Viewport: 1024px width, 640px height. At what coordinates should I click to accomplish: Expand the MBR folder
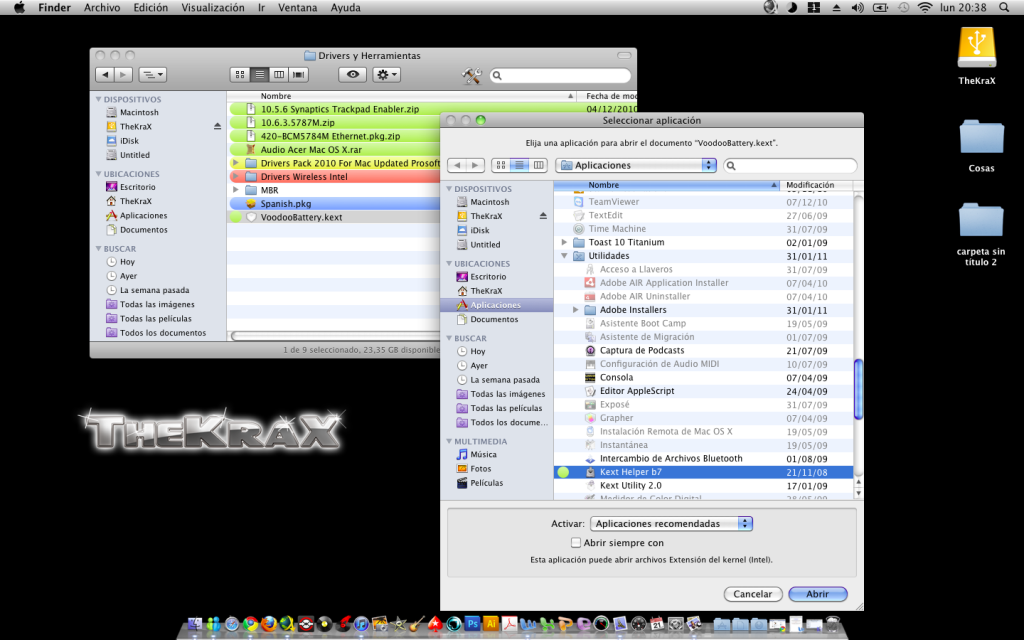236,190
